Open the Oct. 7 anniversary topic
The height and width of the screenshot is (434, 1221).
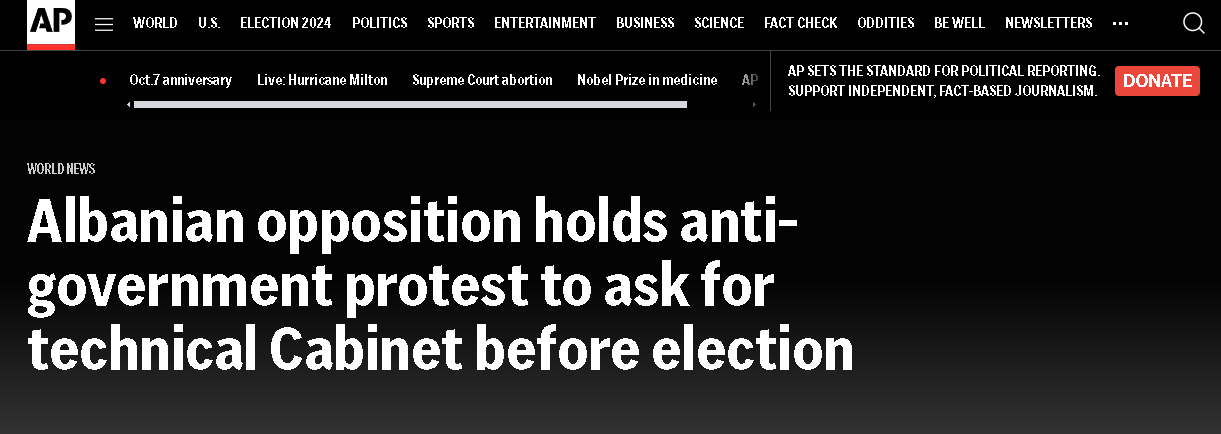(180, 80)
